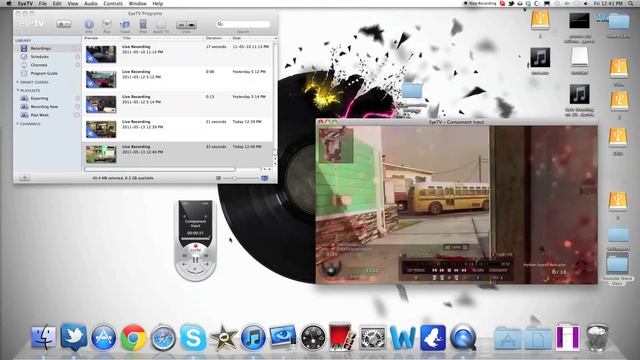Select the Exporting playlist
The height and width of the screenshot is (360, 640).
(47, 98)
